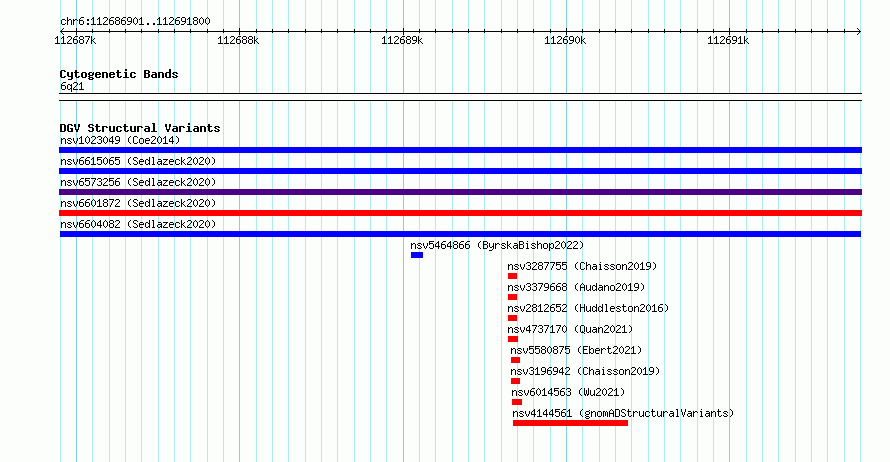Image resolution: width=890 pixels, height=462 pixels.
Task: Select the 6q21 band label
Action: point(72,86)
